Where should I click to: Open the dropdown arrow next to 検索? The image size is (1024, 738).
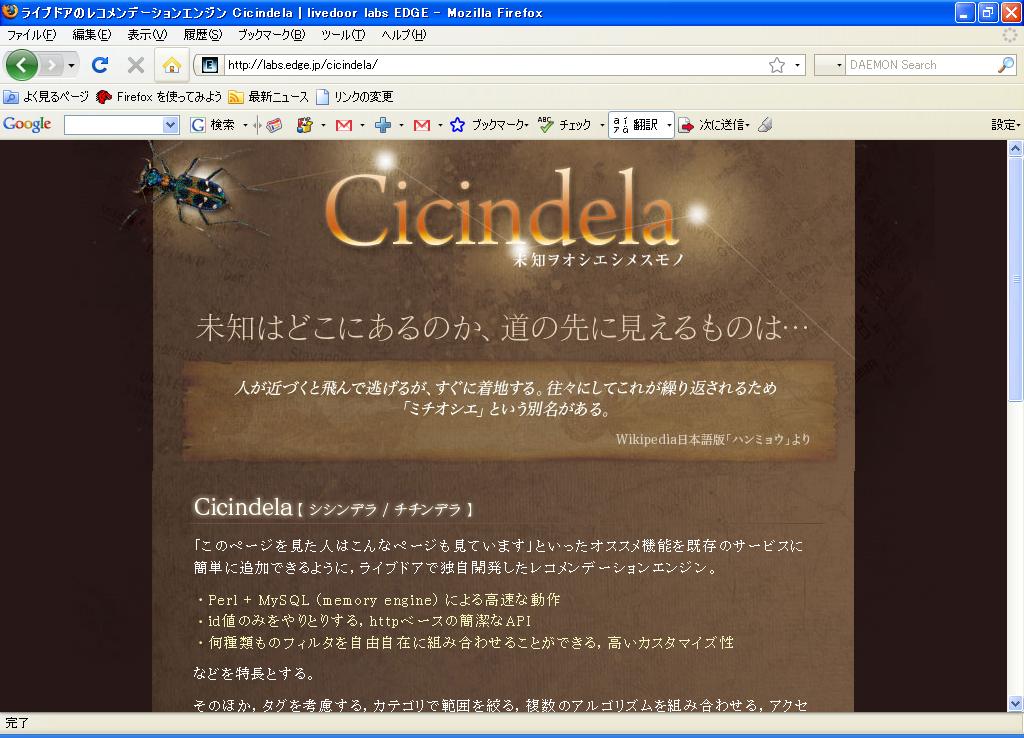click(x=245, y=125)
